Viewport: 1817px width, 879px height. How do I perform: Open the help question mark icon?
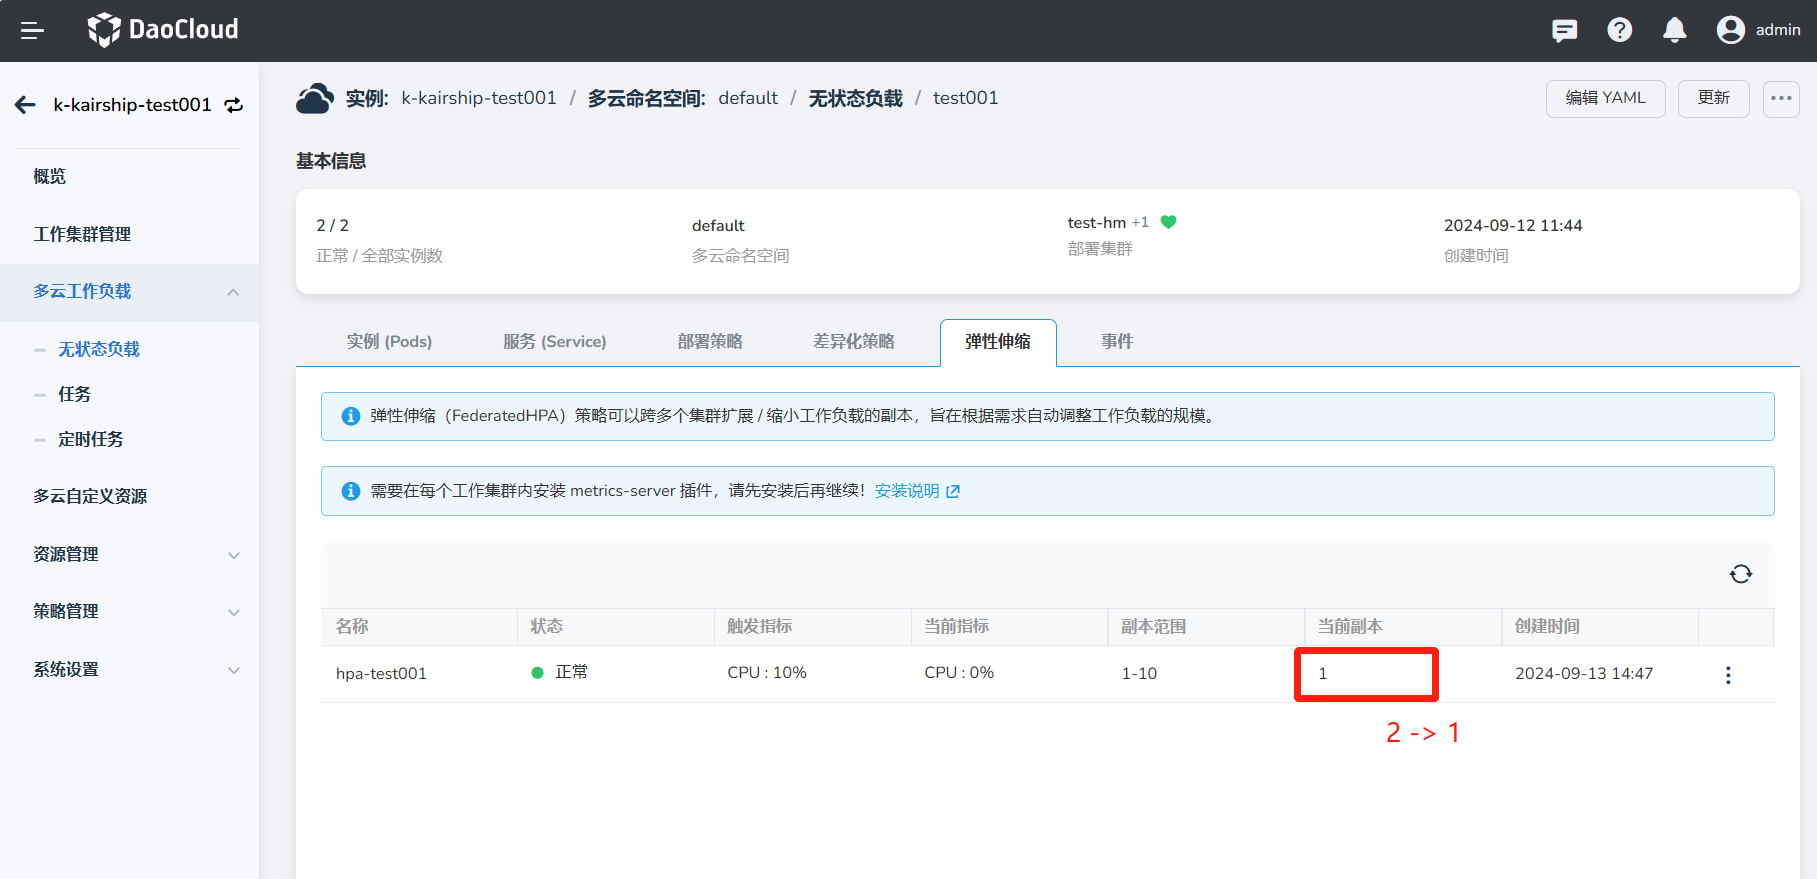1619,31
